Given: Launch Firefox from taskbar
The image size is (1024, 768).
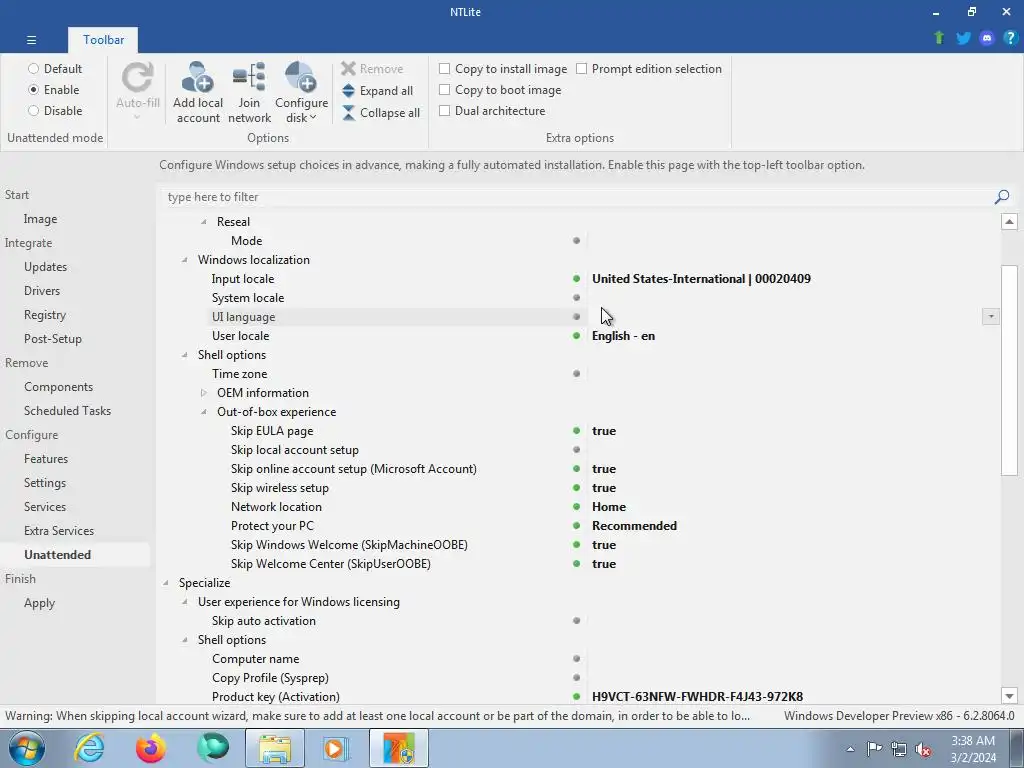Looking at the screenshot, I should click(151, 748).
